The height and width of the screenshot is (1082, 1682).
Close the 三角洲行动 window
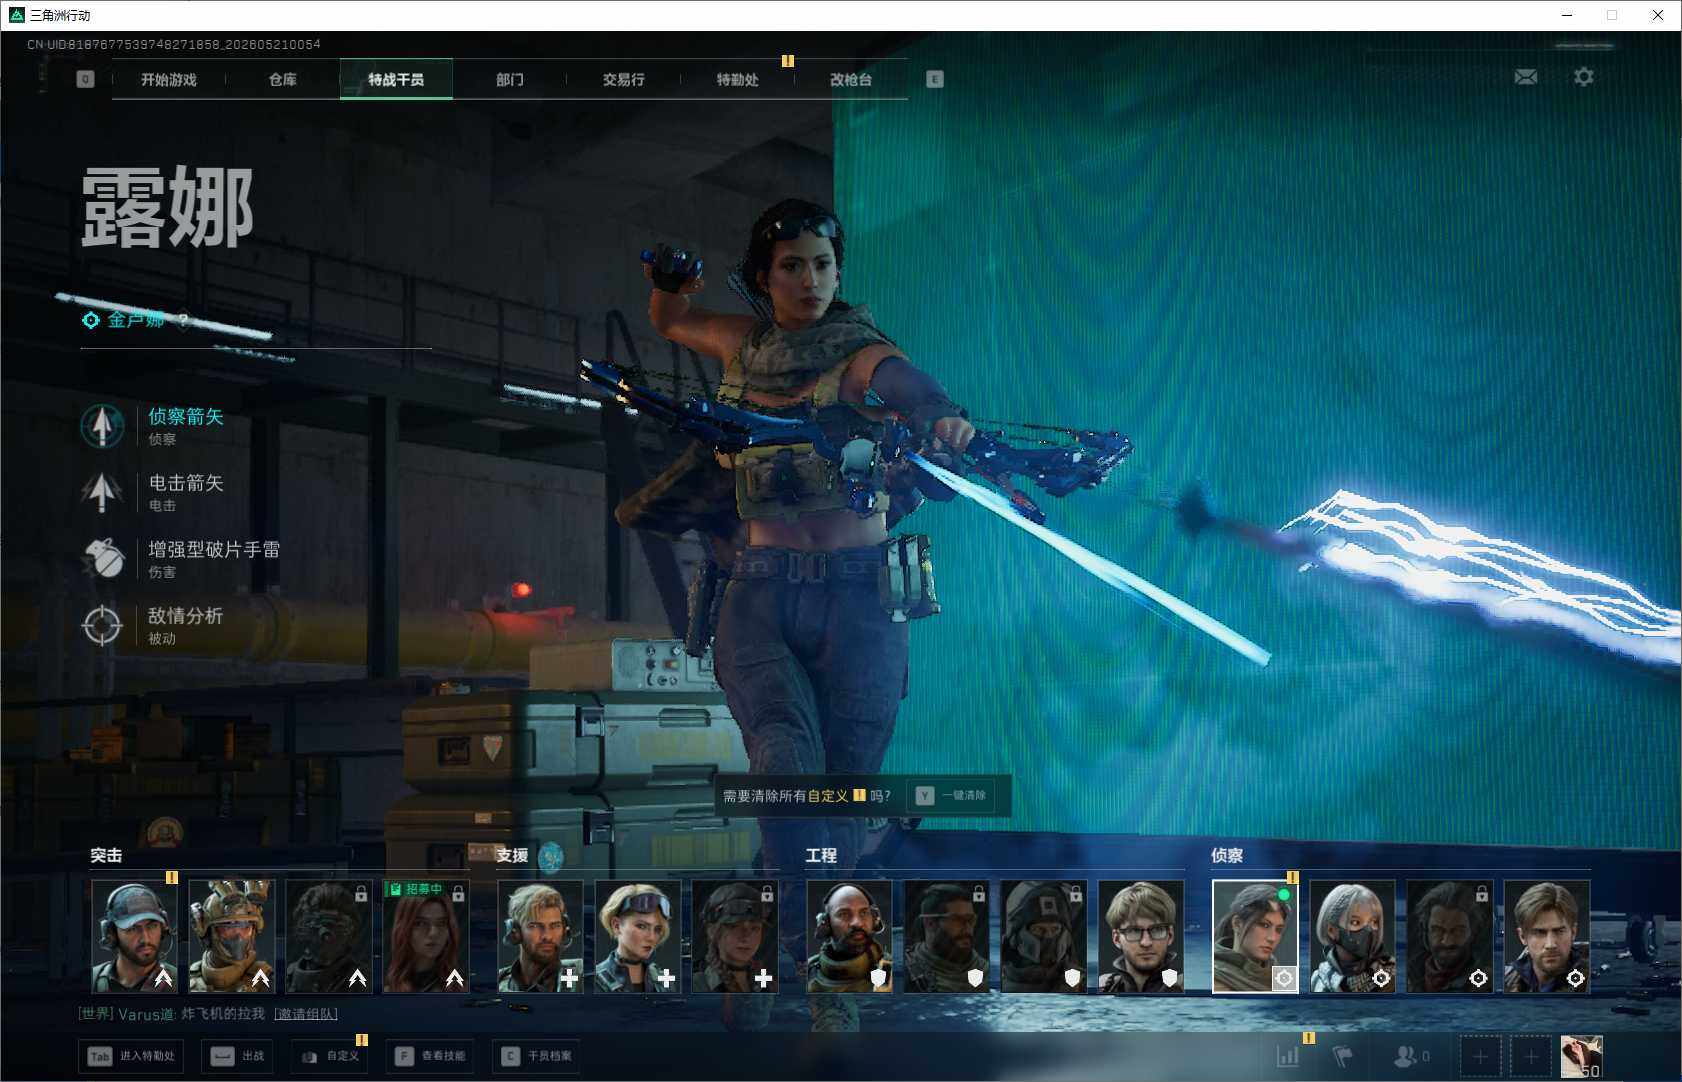1658,15
